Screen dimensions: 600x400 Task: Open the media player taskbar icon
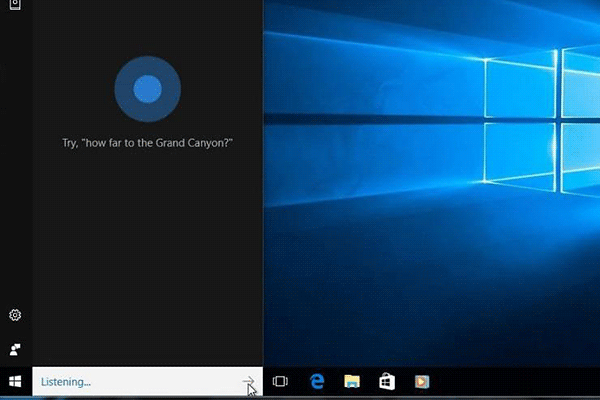pos(422,381)
